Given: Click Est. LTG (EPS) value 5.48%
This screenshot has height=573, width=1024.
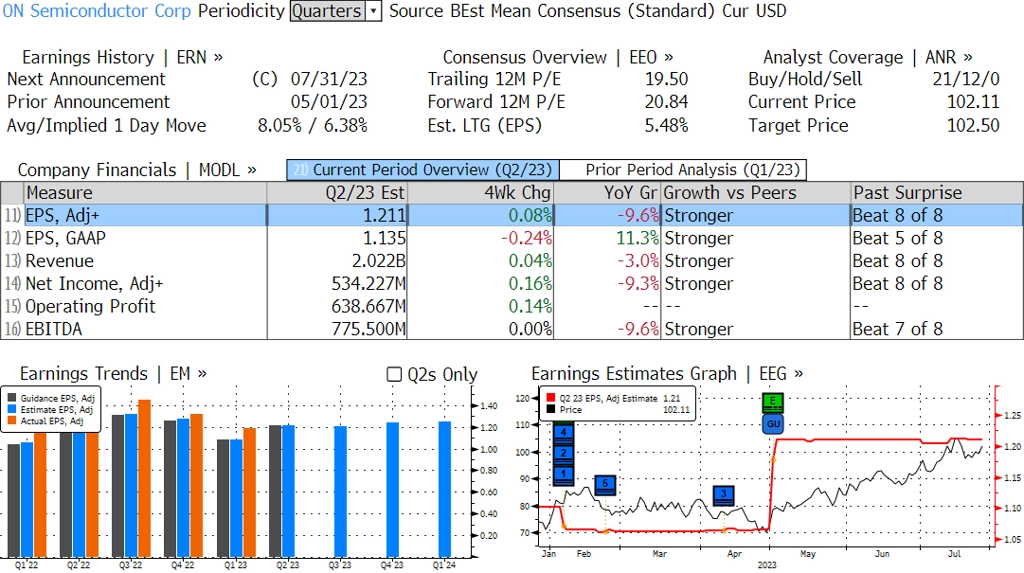Looking at the screenshot, I should tap(666, 125).
